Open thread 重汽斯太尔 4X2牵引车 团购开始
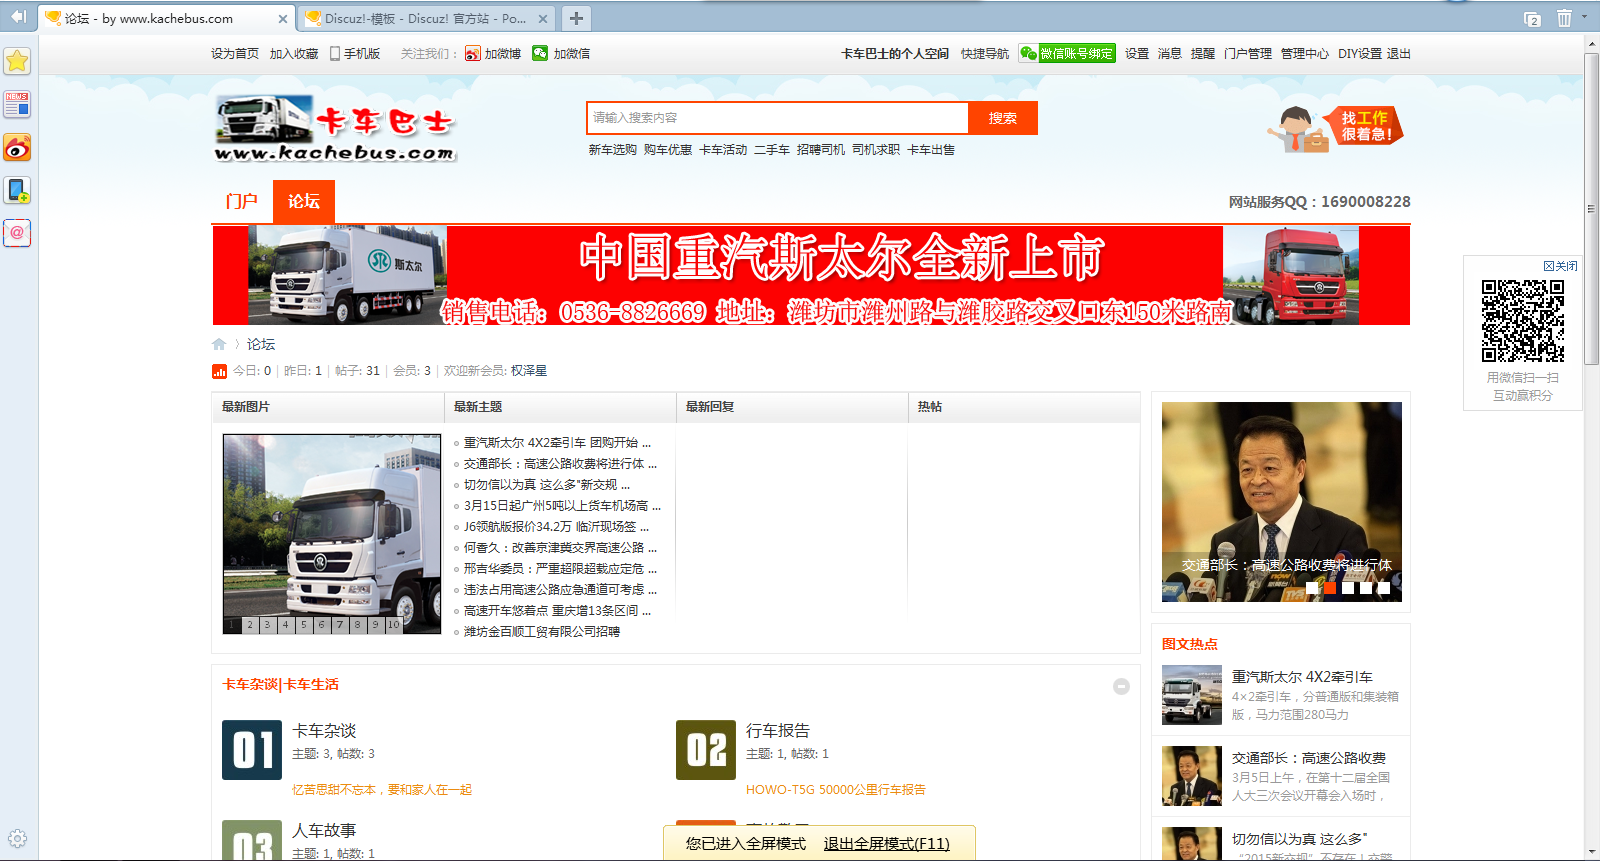The image size is (1600, 861). pos(557,442)
